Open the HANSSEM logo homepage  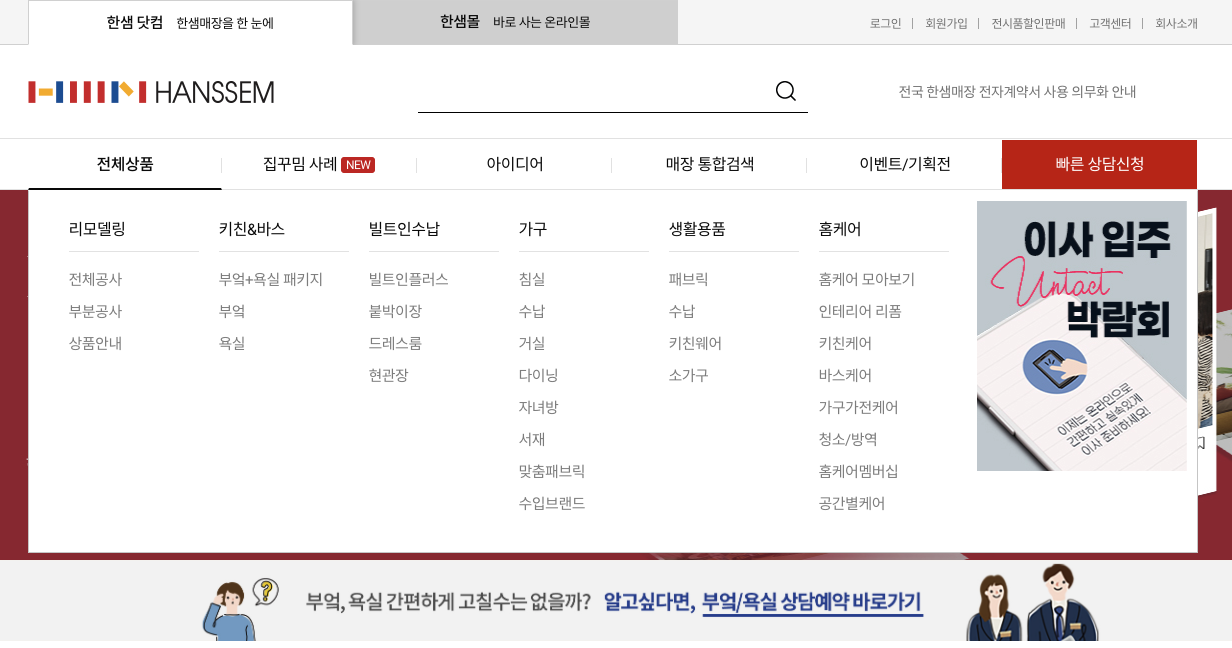(151, 92)
